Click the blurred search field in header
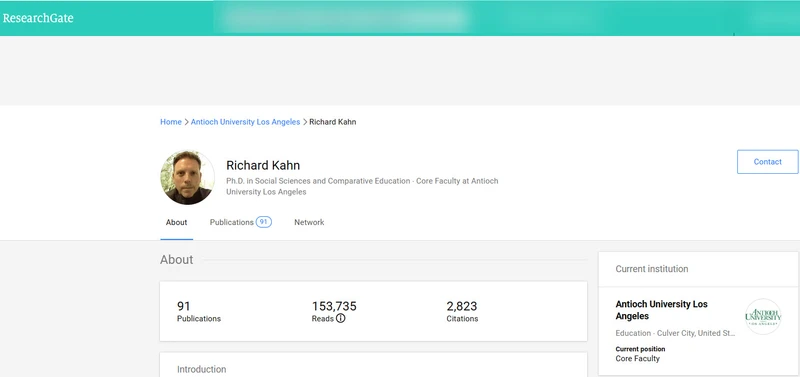Image resolution: width=800 pixels, height=377 pixels. pyautogui.click(x=344, y=18)
